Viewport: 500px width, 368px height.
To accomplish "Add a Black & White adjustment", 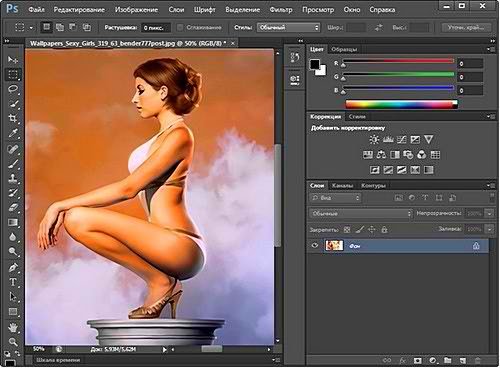I will 395,155.
